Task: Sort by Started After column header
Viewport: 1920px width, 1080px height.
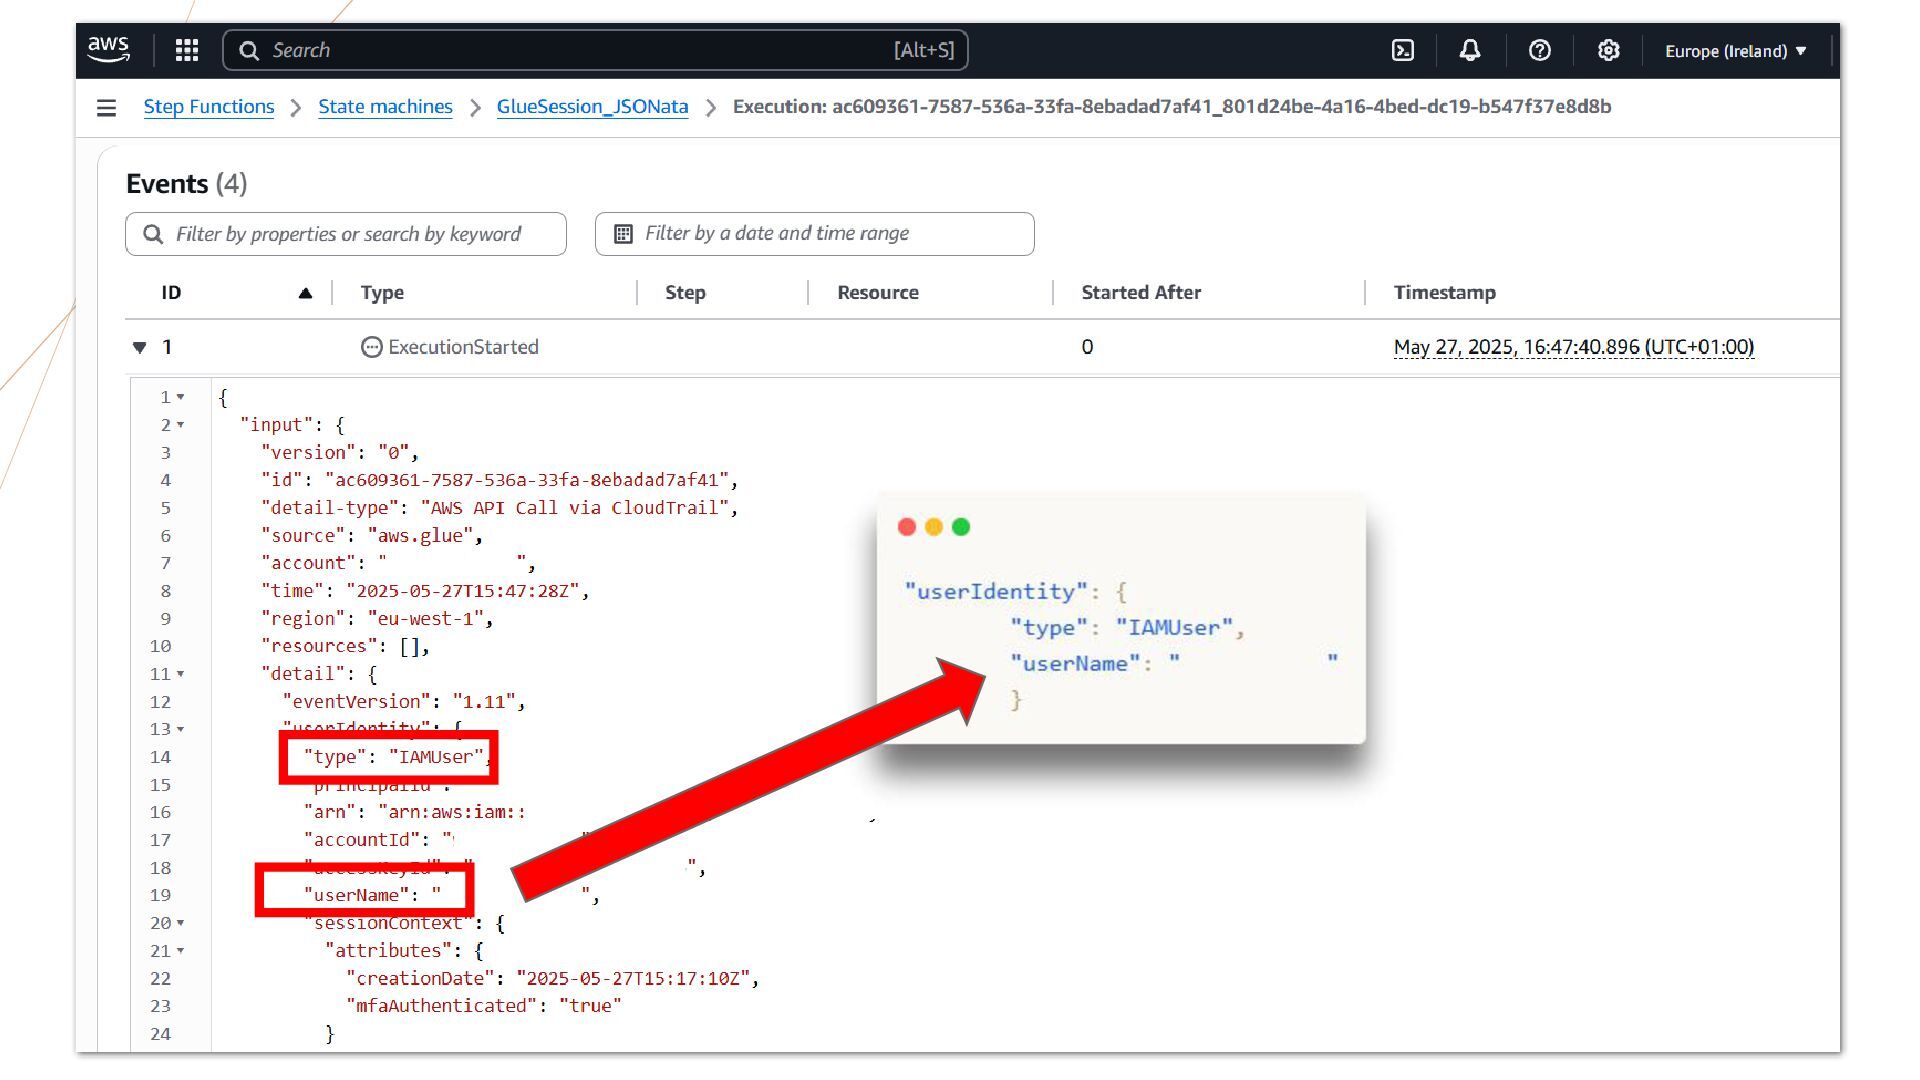Action: coord(1141,293)
